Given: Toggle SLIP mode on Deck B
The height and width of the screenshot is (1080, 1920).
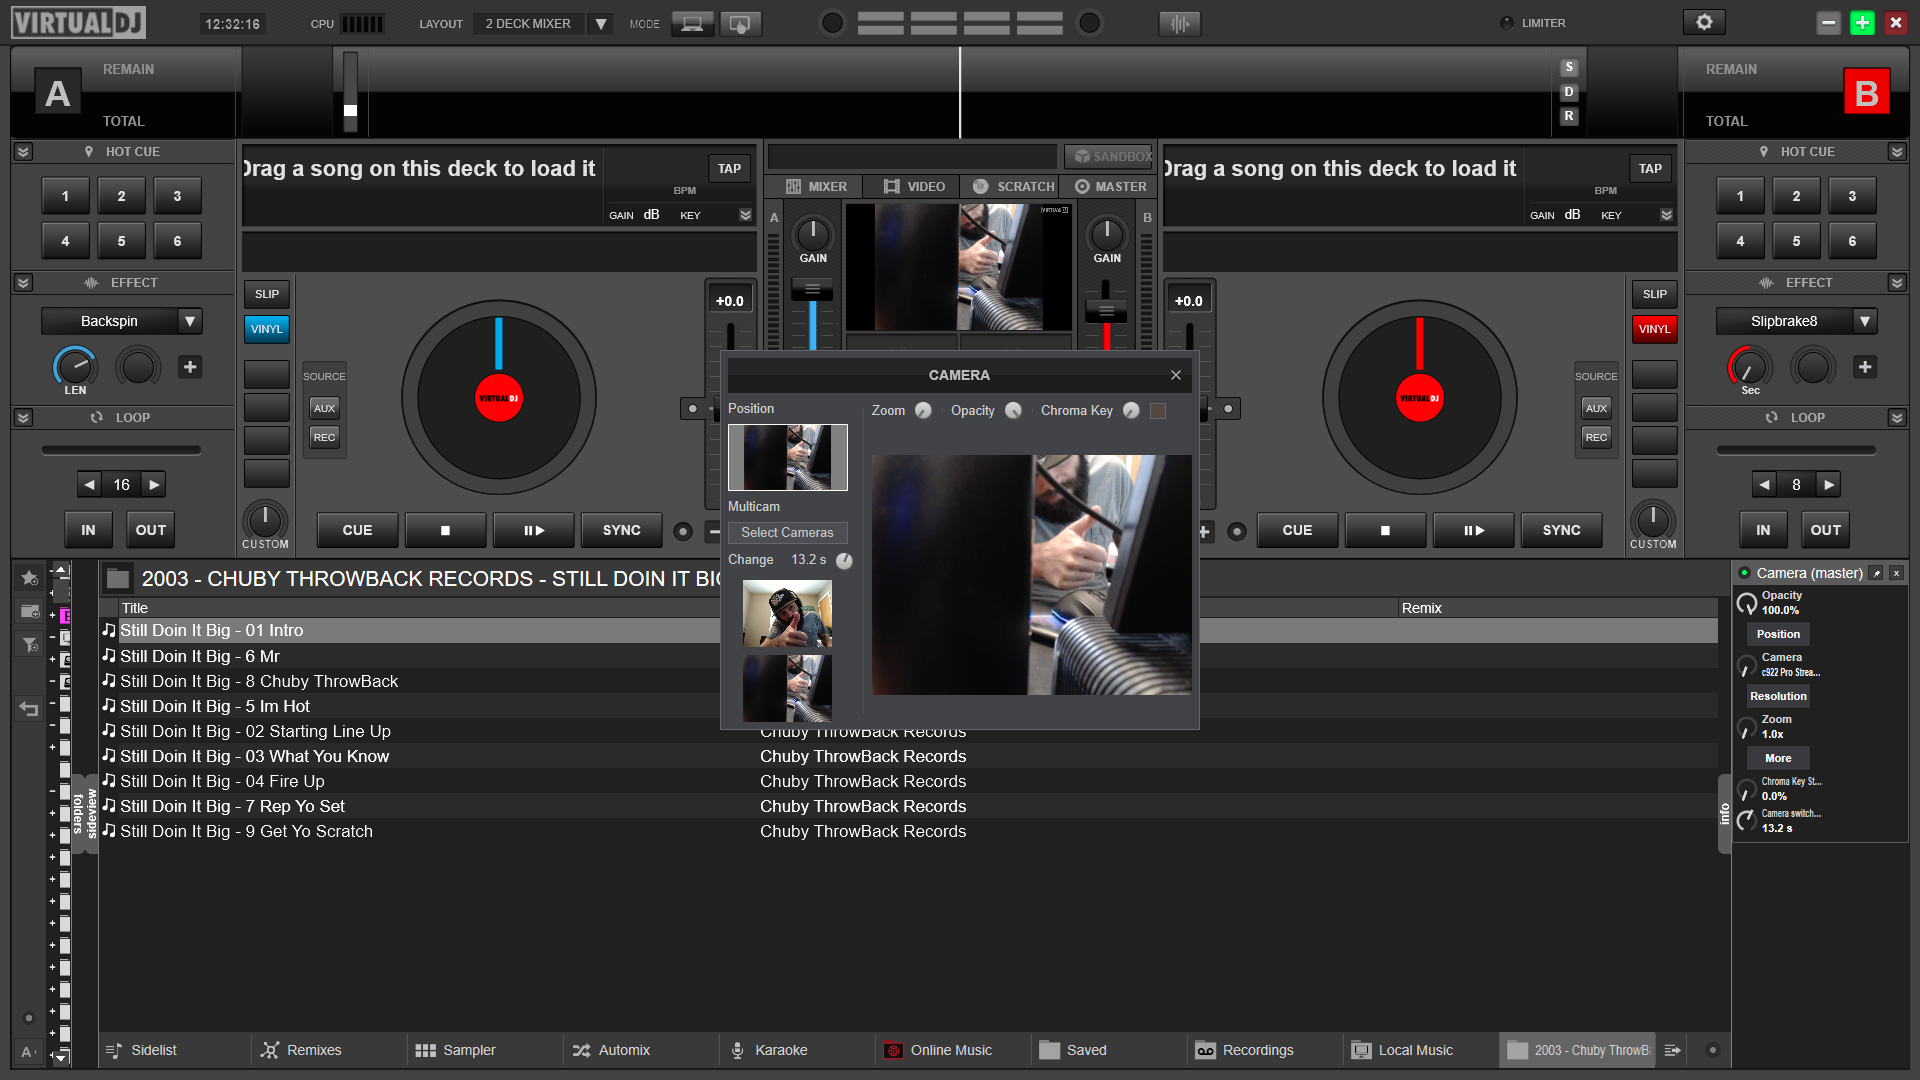Looking at the screenshot, I should (x=1655, y=294).
